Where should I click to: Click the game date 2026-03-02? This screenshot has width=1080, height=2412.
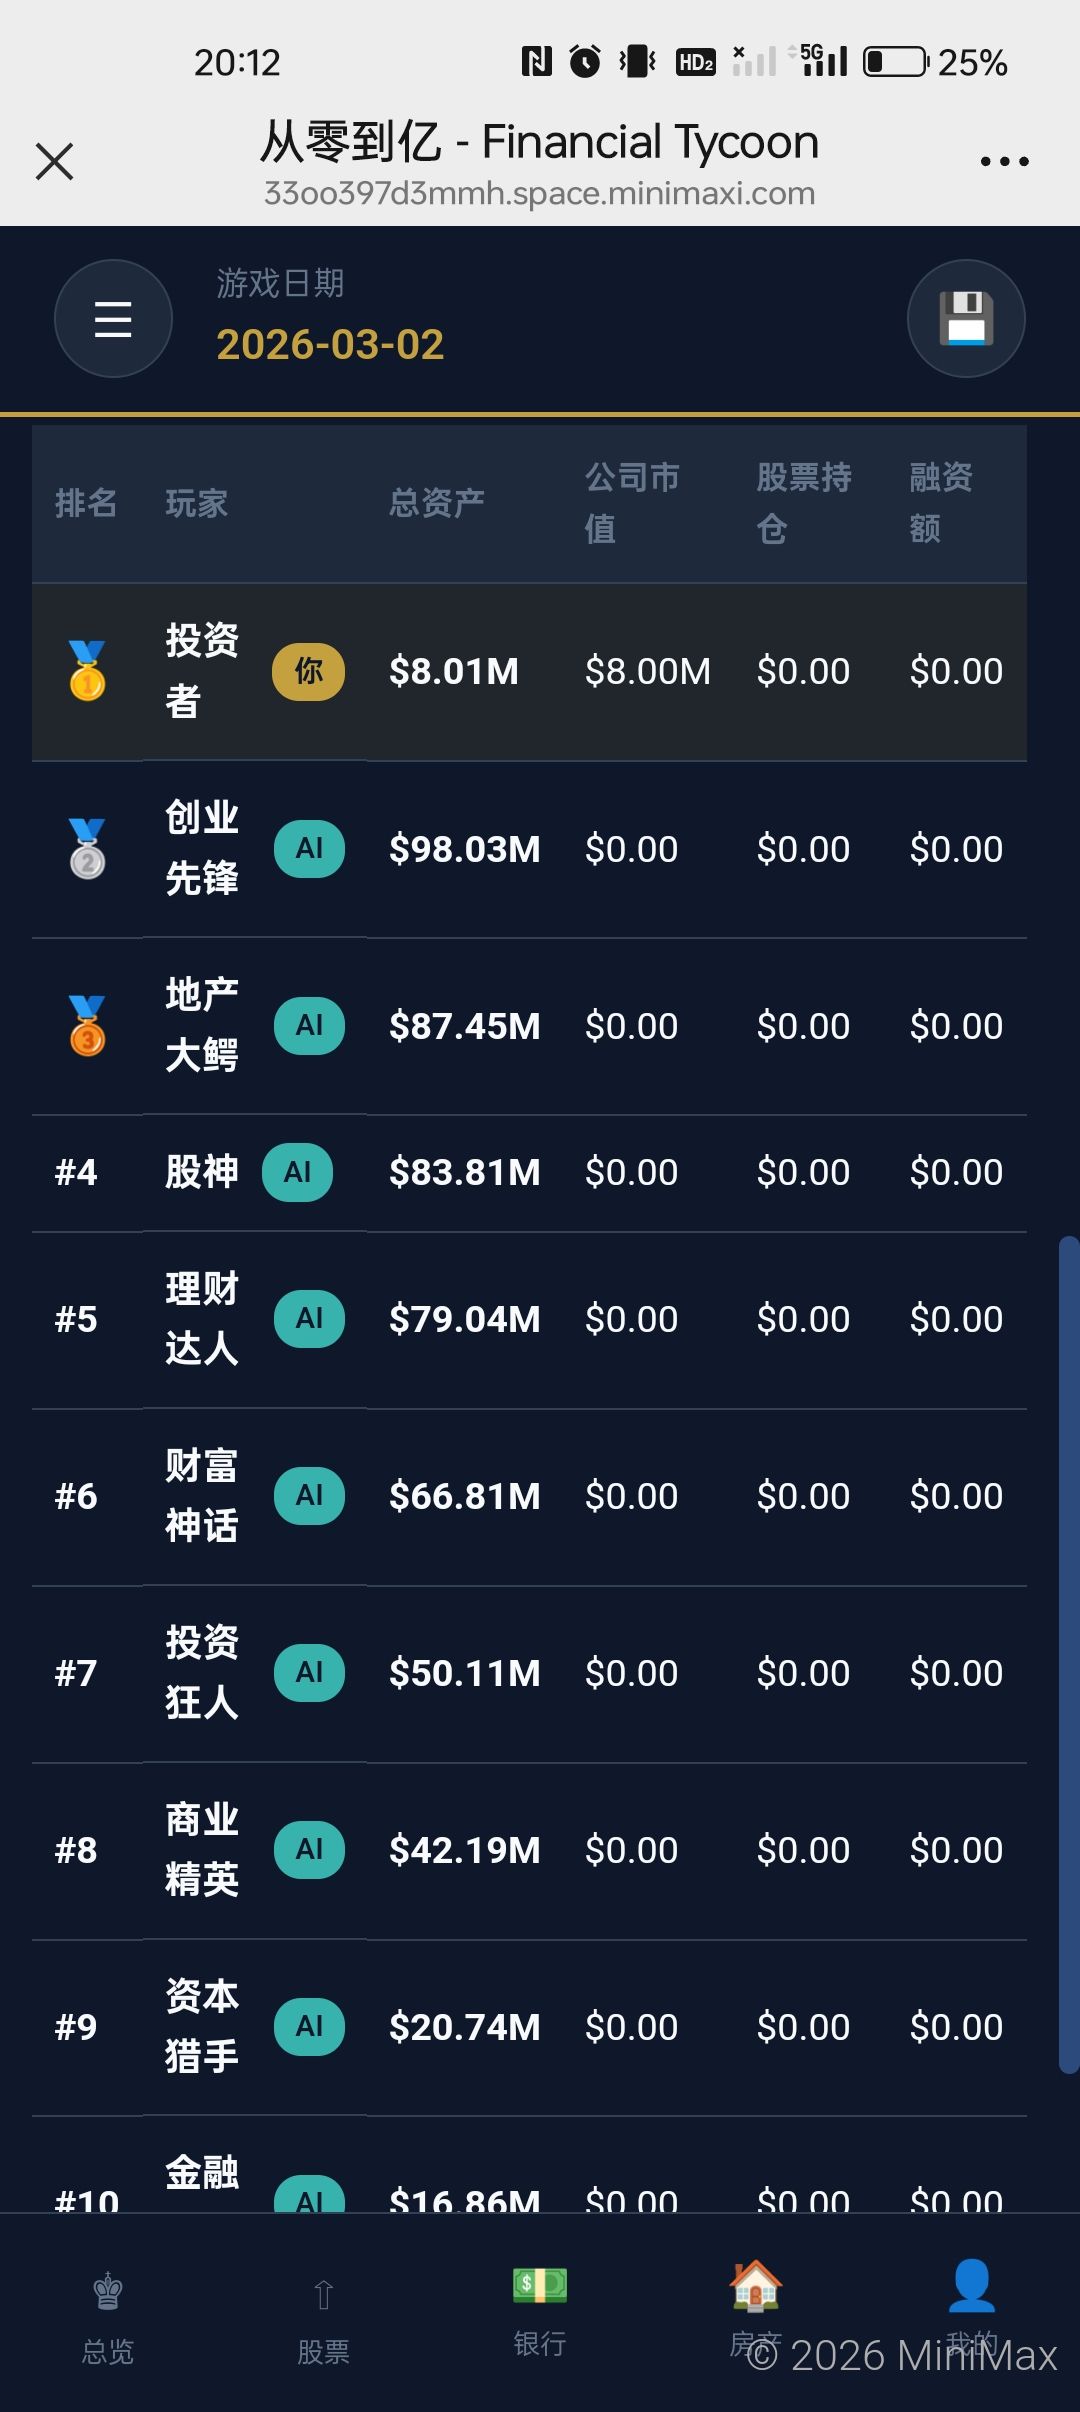(330, 344)
